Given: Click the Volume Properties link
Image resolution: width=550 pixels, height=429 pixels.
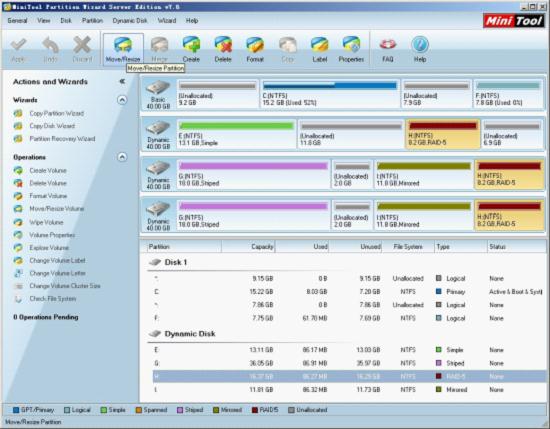Looking at the screenshot, I should pos(52,235).
